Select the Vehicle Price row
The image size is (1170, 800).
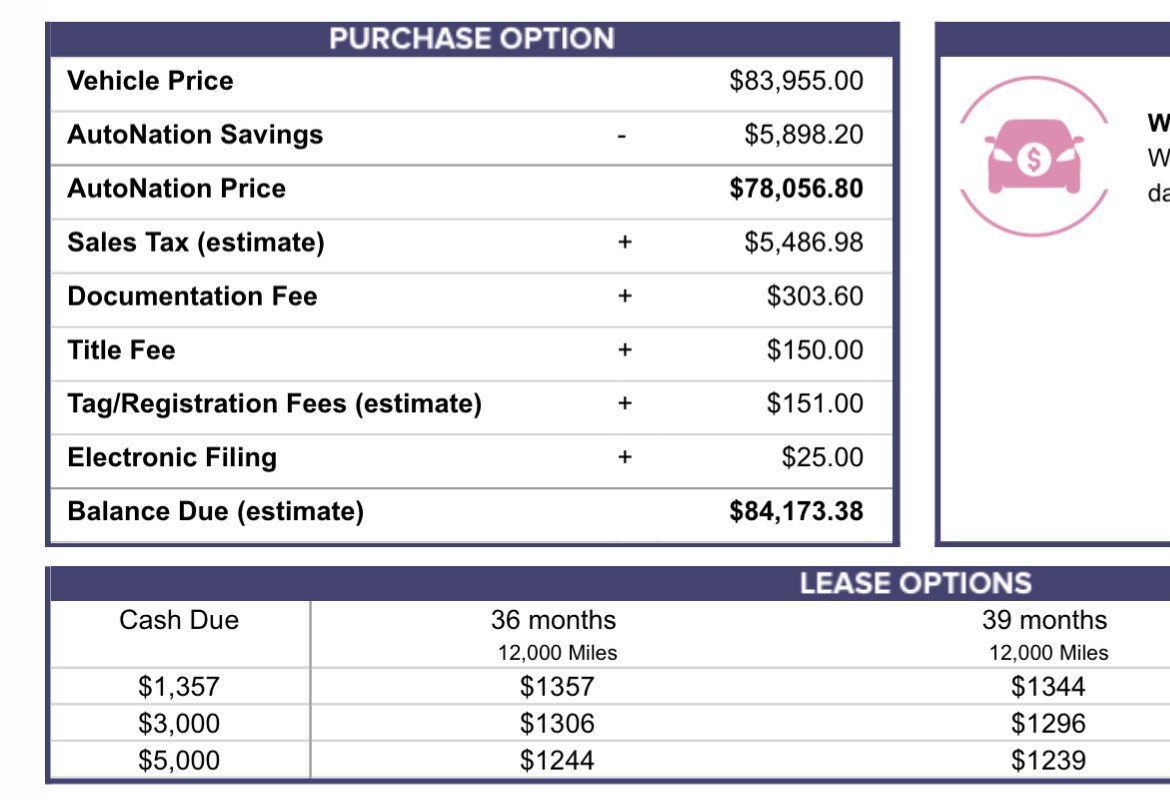click(x=472, y=81)
